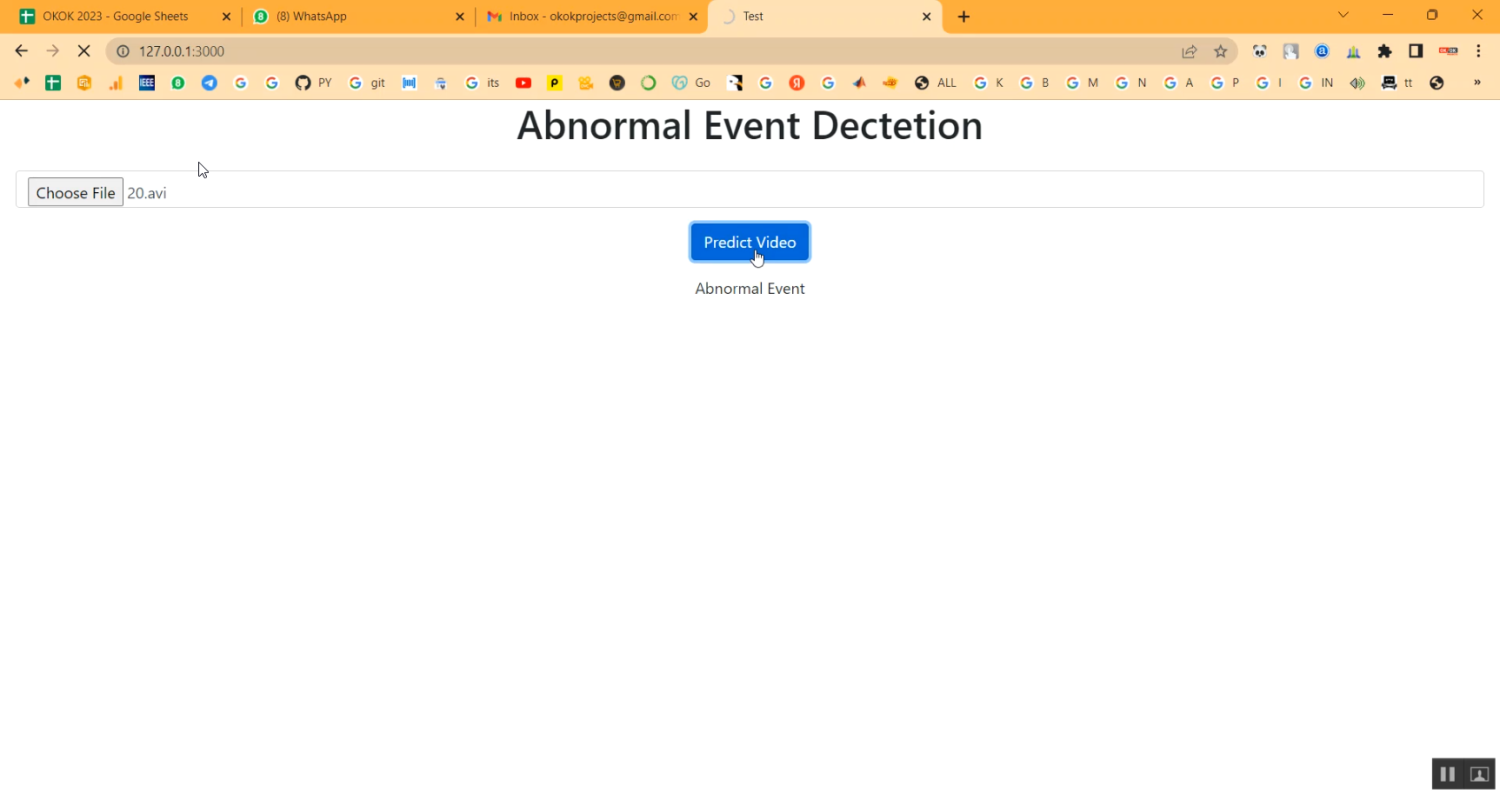The height and width of the screenshot is (794, 1500).
Task: Open the Google 'N' bookmark
Action: (x=1132, y=83)
